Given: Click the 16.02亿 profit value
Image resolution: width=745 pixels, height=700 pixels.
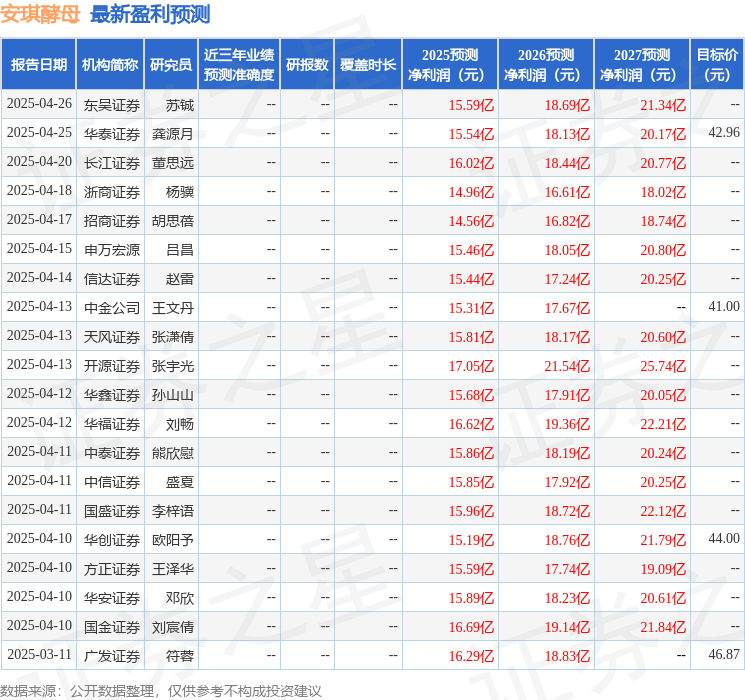Looking at the screenshot, I should 471,163.
